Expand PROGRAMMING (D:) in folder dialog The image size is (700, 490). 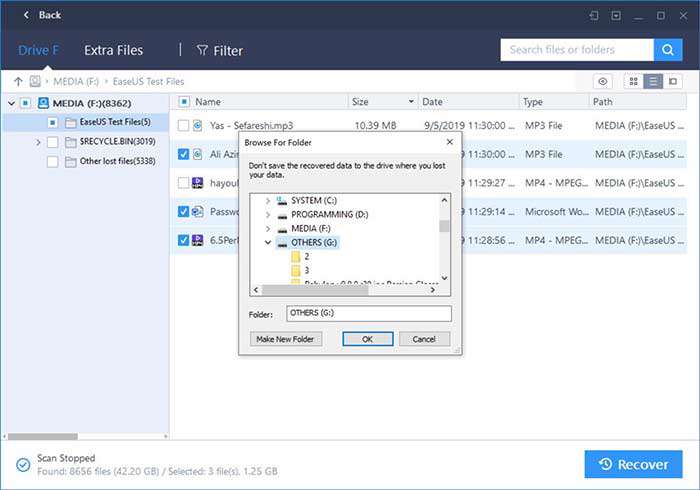point(268,215)
